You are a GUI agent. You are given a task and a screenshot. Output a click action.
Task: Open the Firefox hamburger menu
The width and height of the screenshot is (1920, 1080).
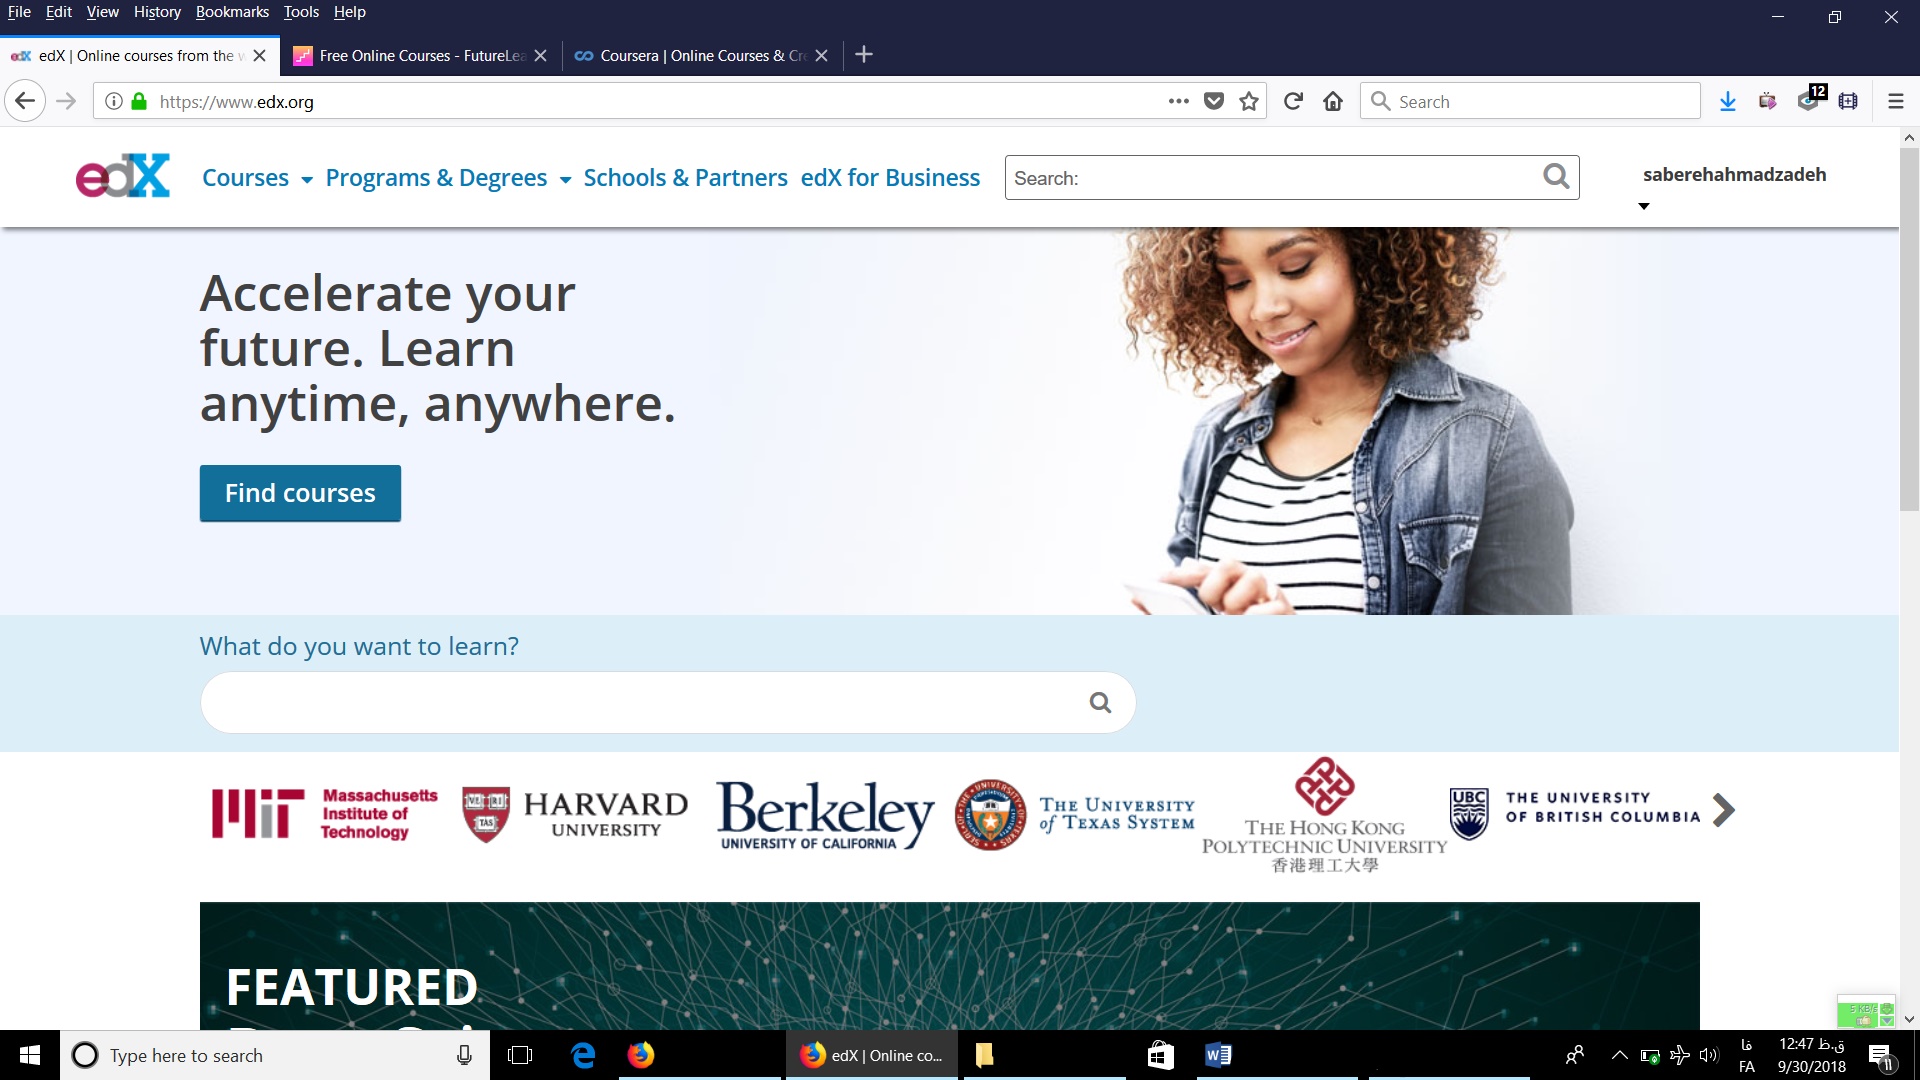1895,101
